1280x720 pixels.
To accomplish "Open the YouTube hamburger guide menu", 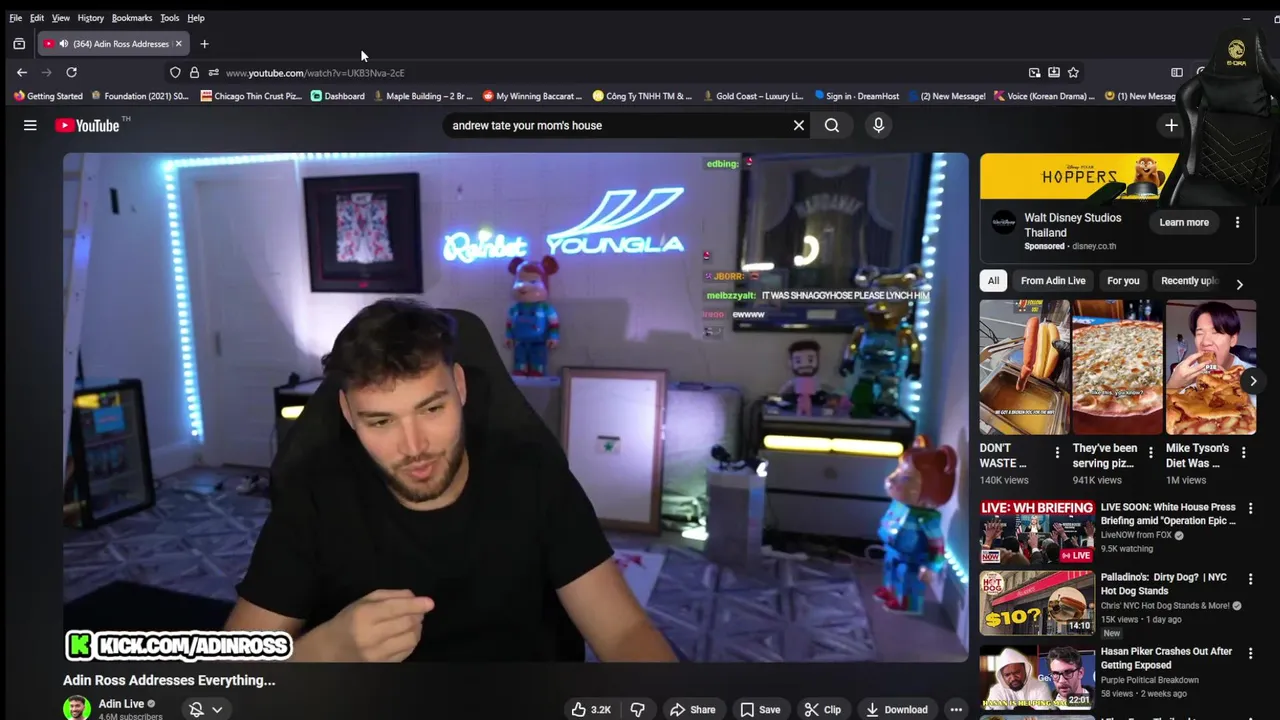I will point(30,125).
